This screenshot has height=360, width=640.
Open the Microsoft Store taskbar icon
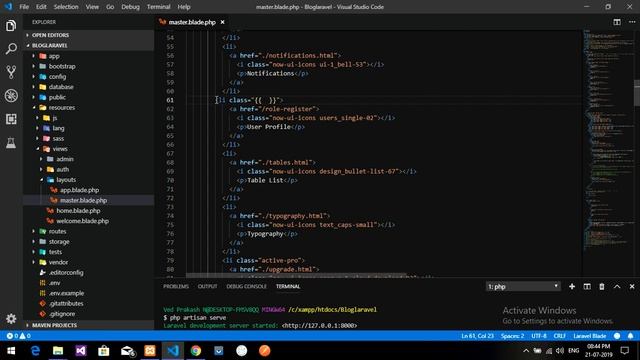pos(104,351)
